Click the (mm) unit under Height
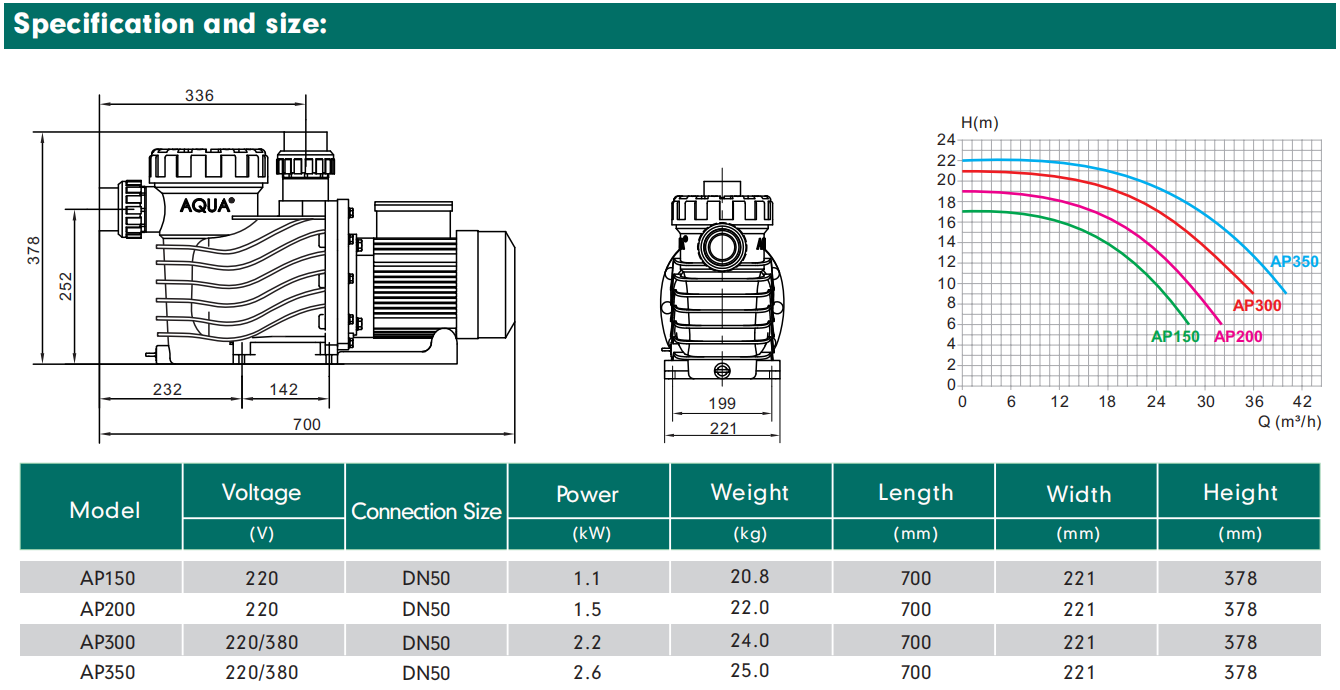This screenshot has width=1340, height=690. (1241, 534)
